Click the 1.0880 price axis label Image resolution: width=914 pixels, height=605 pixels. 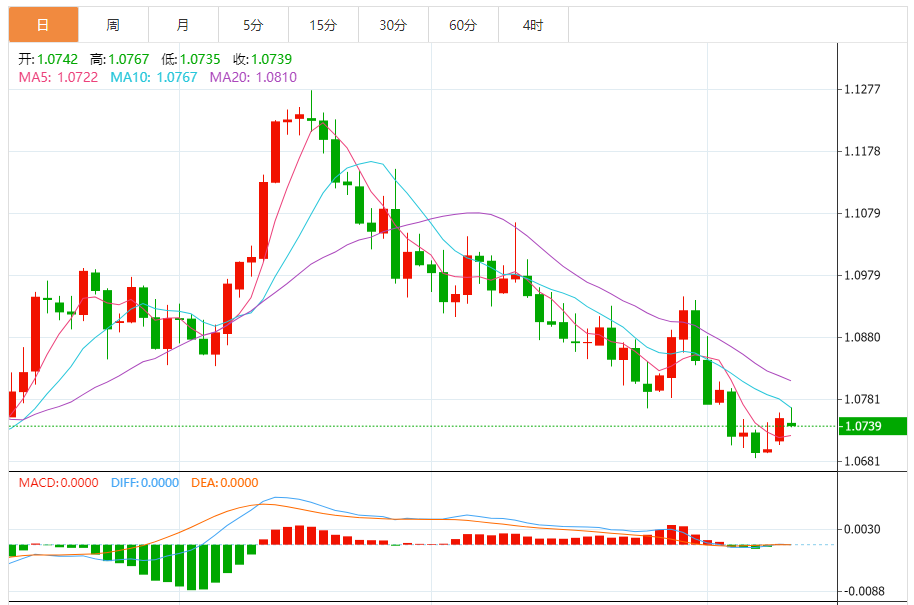pyautogui.click(x=862, y=337)
